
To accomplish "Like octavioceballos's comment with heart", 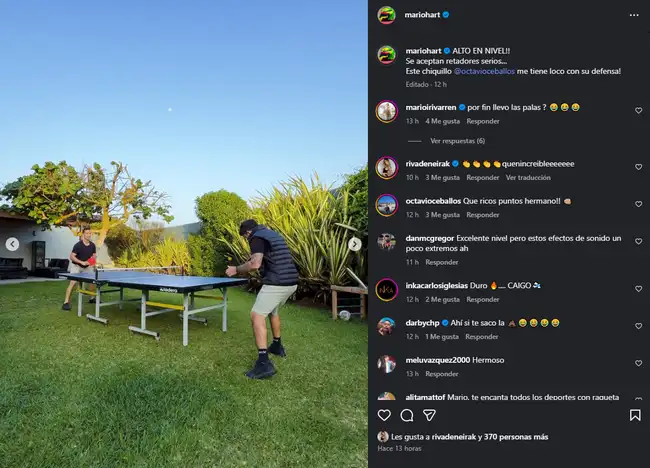I will click(638, 204).
